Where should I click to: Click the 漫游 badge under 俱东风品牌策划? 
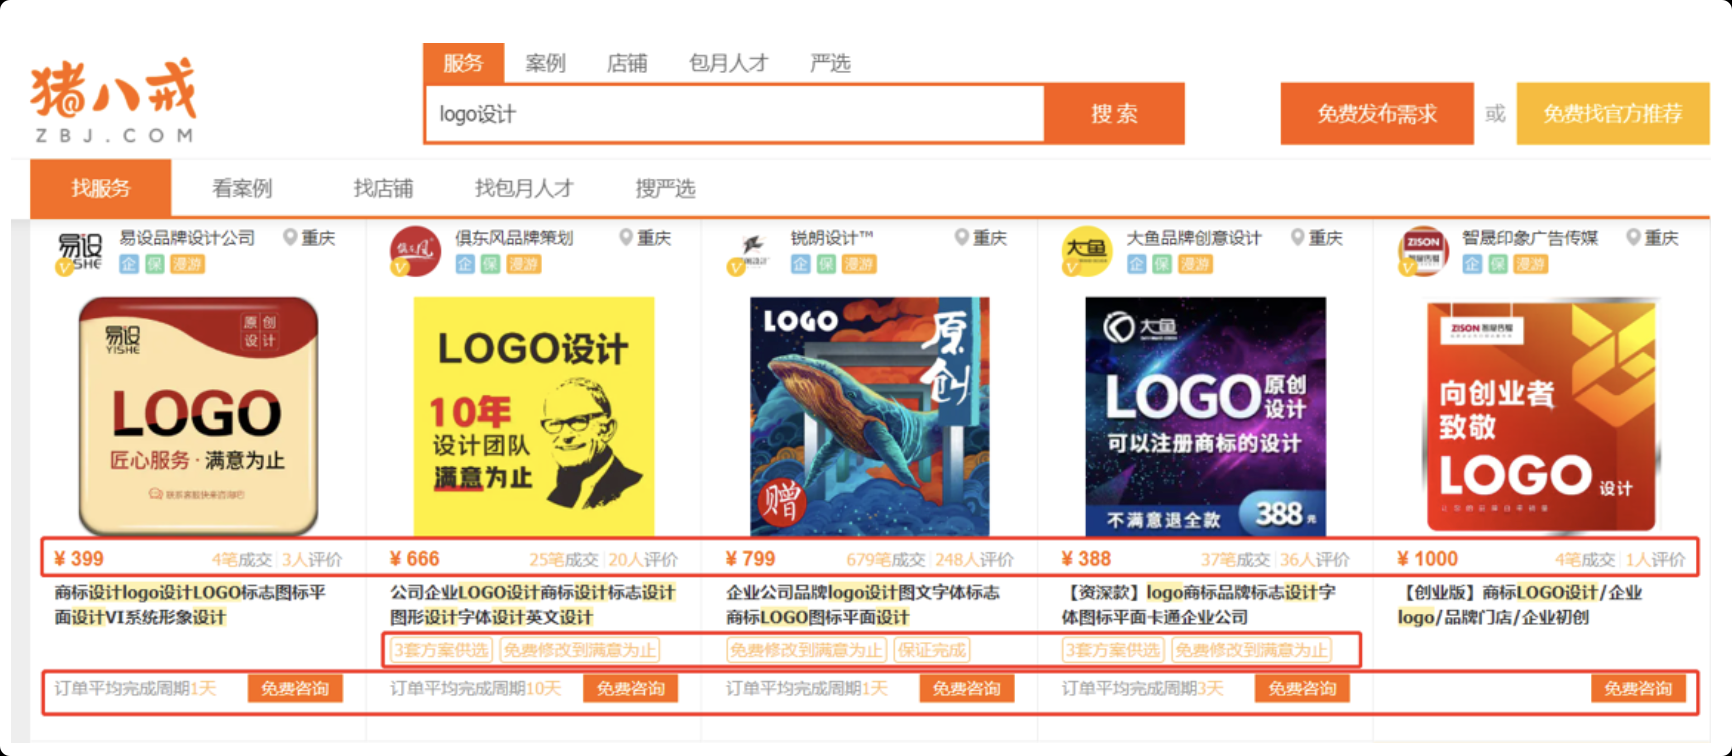pos(524,264)
